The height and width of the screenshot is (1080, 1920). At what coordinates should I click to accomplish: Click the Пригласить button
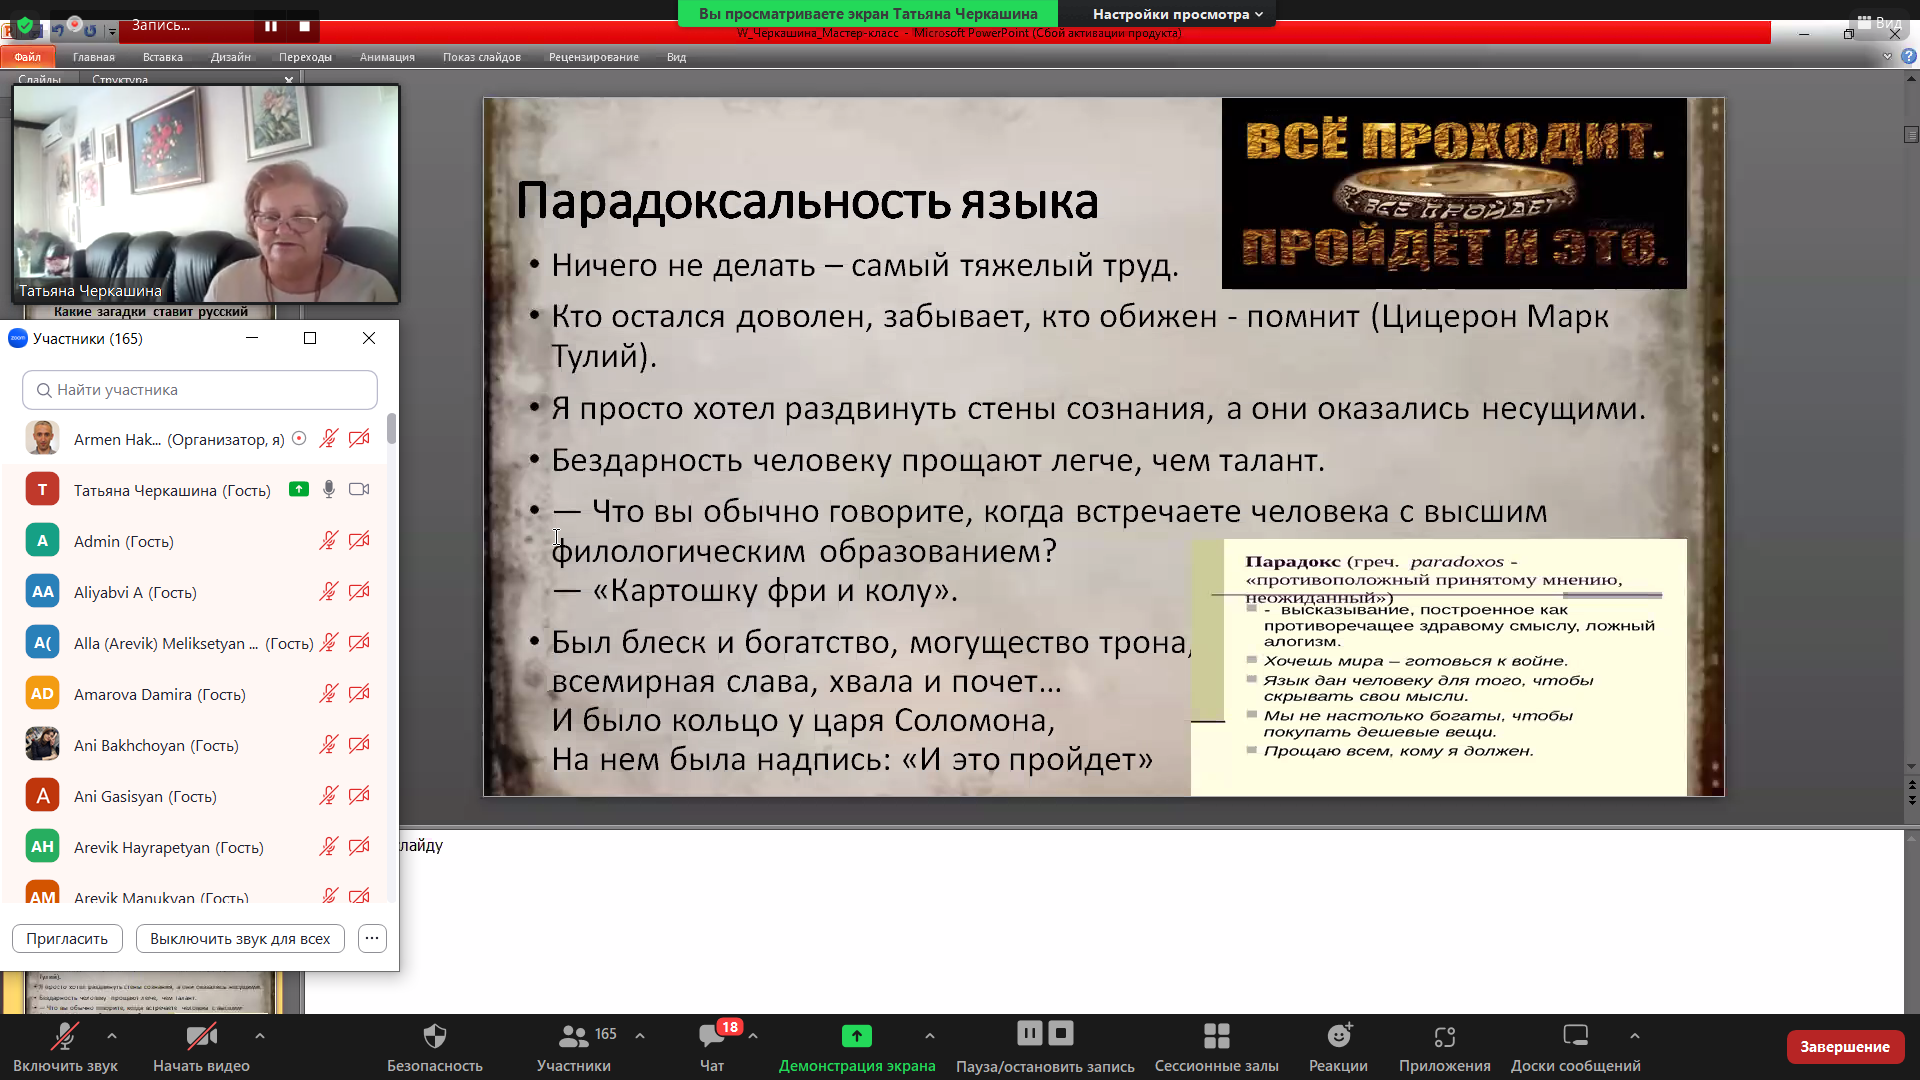click(67, 938)
